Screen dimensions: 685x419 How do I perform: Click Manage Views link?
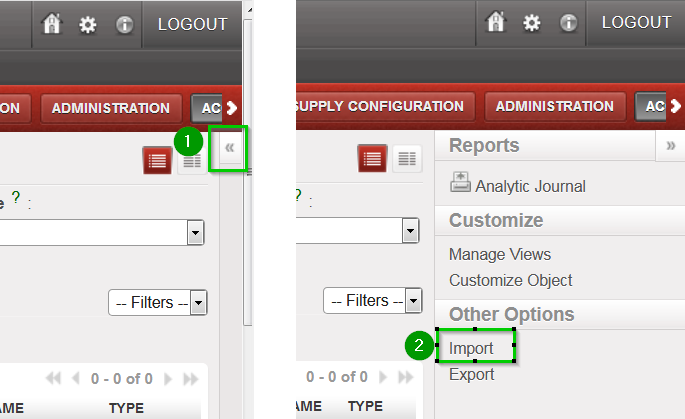[x=500, y=254]
